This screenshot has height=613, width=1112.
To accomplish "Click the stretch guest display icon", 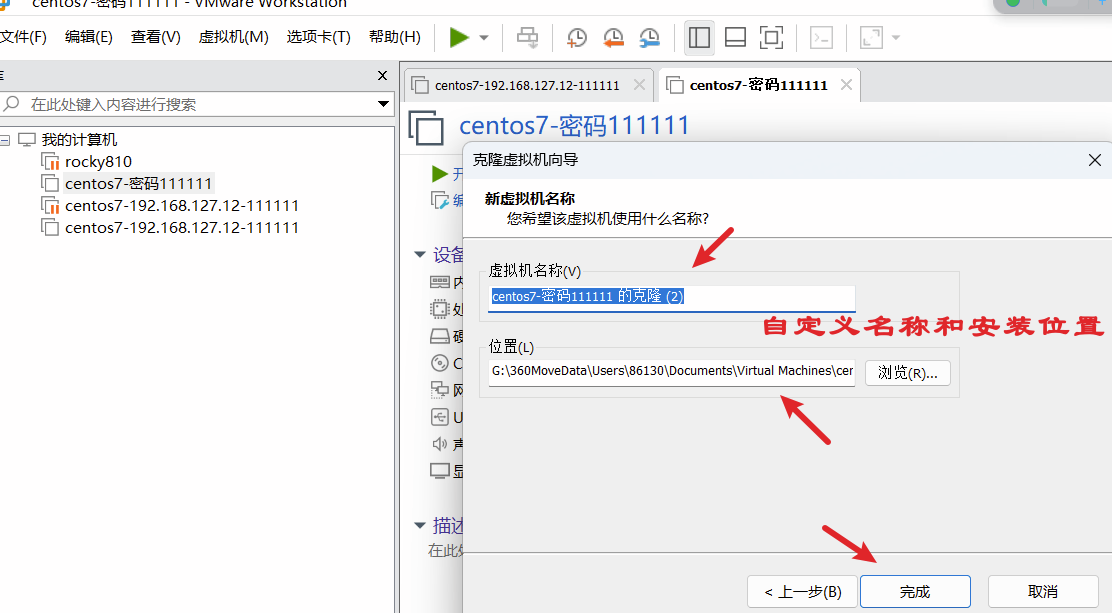I will click(871, 38).
